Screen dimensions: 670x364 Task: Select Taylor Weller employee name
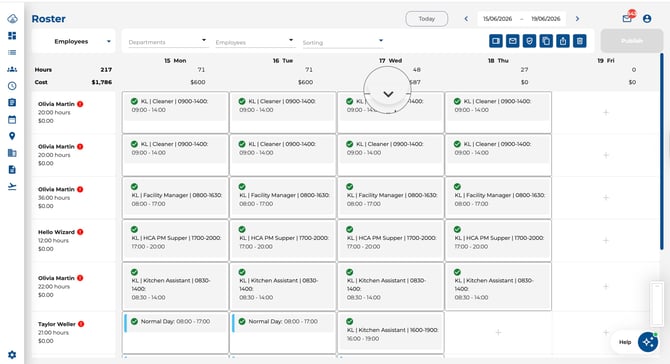point(57,324)
